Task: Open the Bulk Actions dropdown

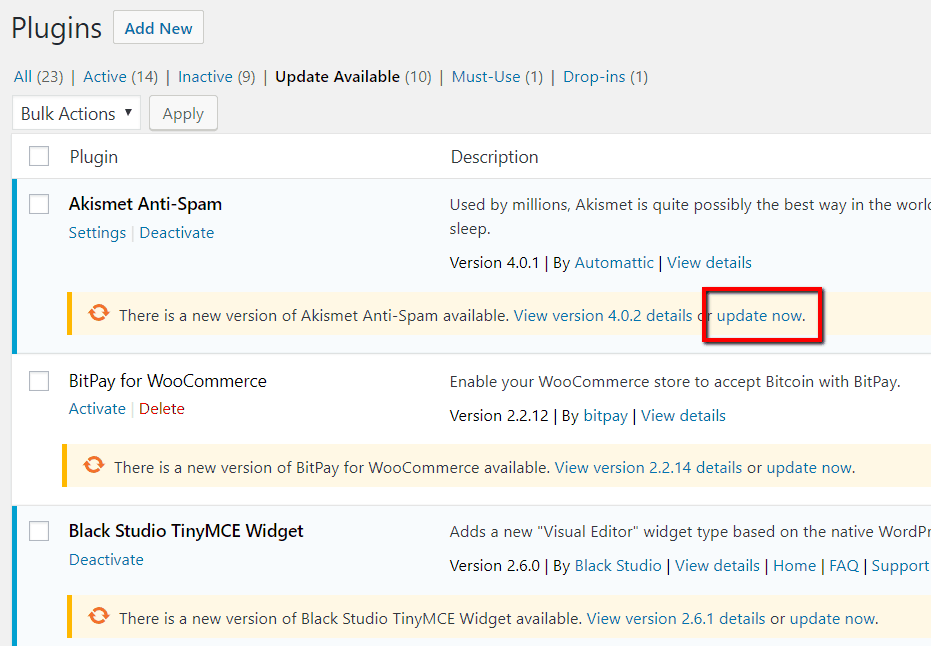Action: pos(77,113)
